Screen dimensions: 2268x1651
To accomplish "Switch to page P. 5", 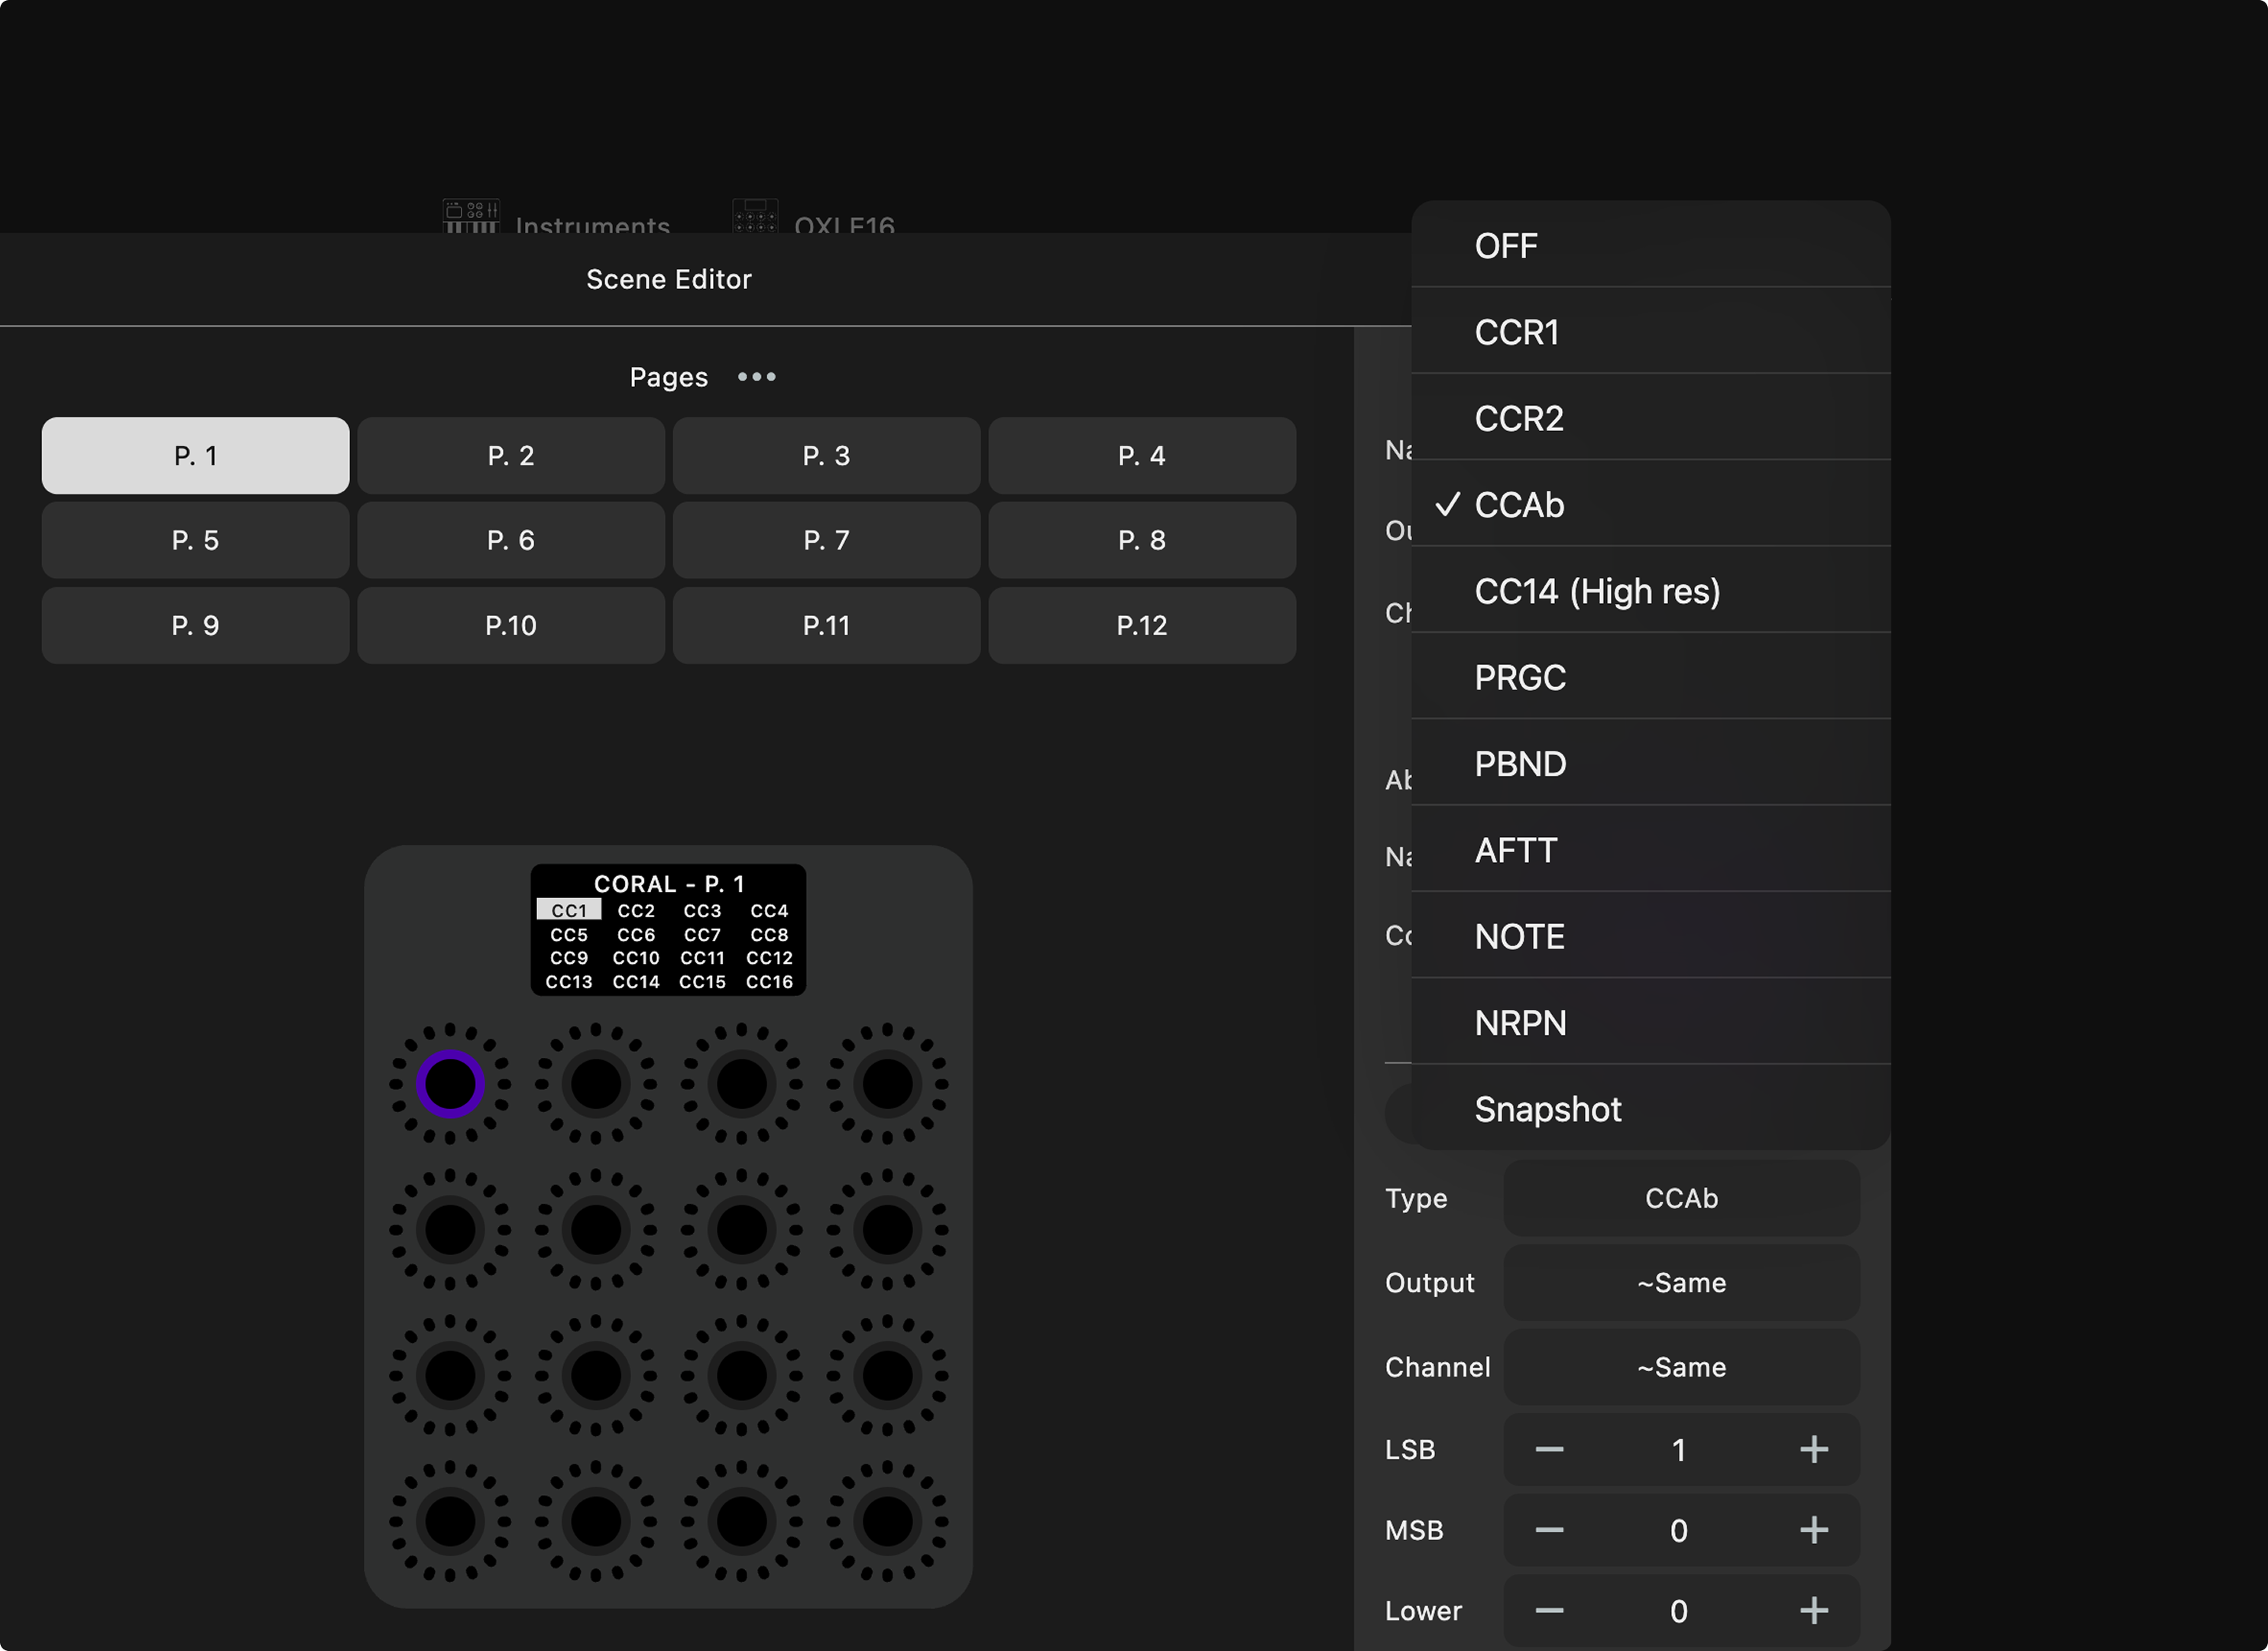I will (x=195, y=540).
